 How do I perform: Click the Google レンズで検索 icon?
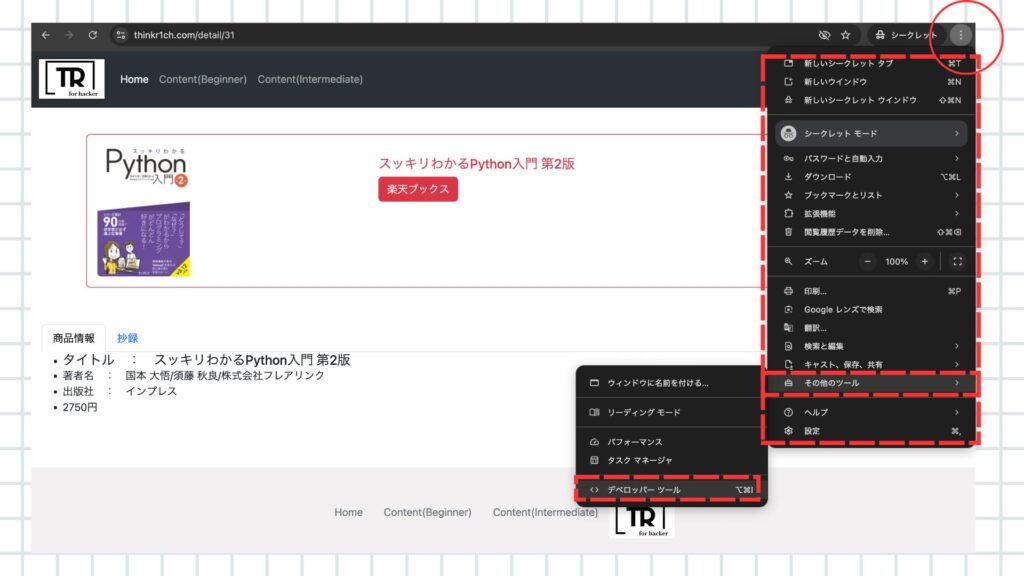point(788,310)
